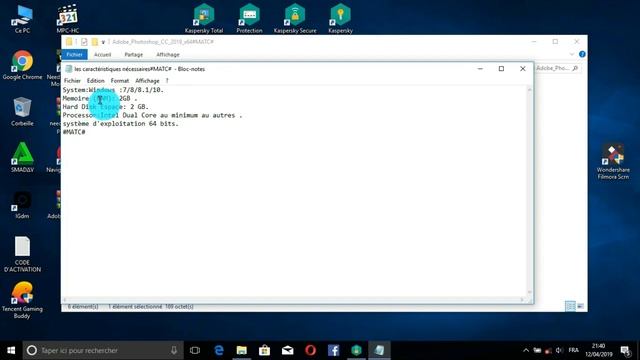This screenshot has width=640, height=360.
Task: Show hidden tray icons chevron
Action: click(x=526, y=350)
